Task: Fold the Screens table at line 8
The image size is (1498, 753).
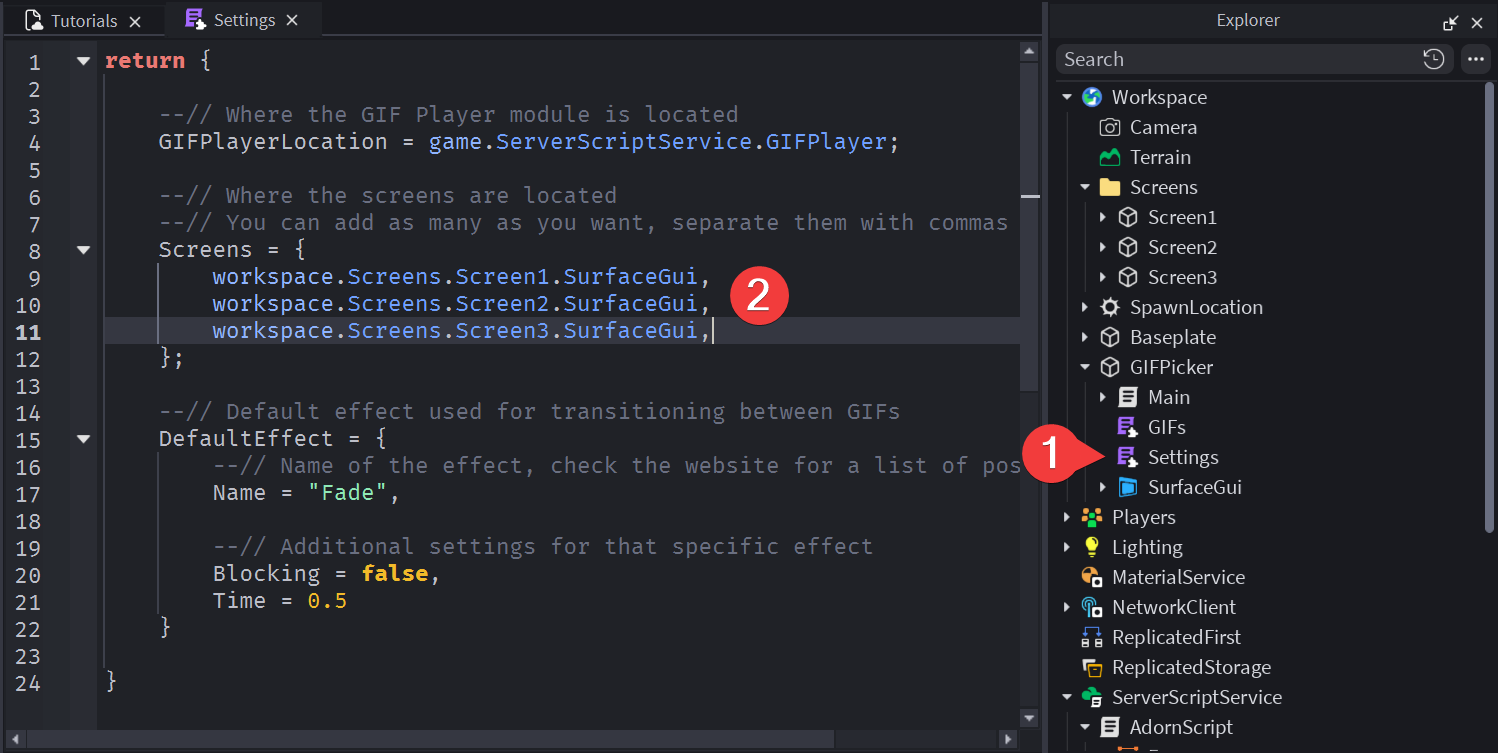Action: (x=84, y=250)
